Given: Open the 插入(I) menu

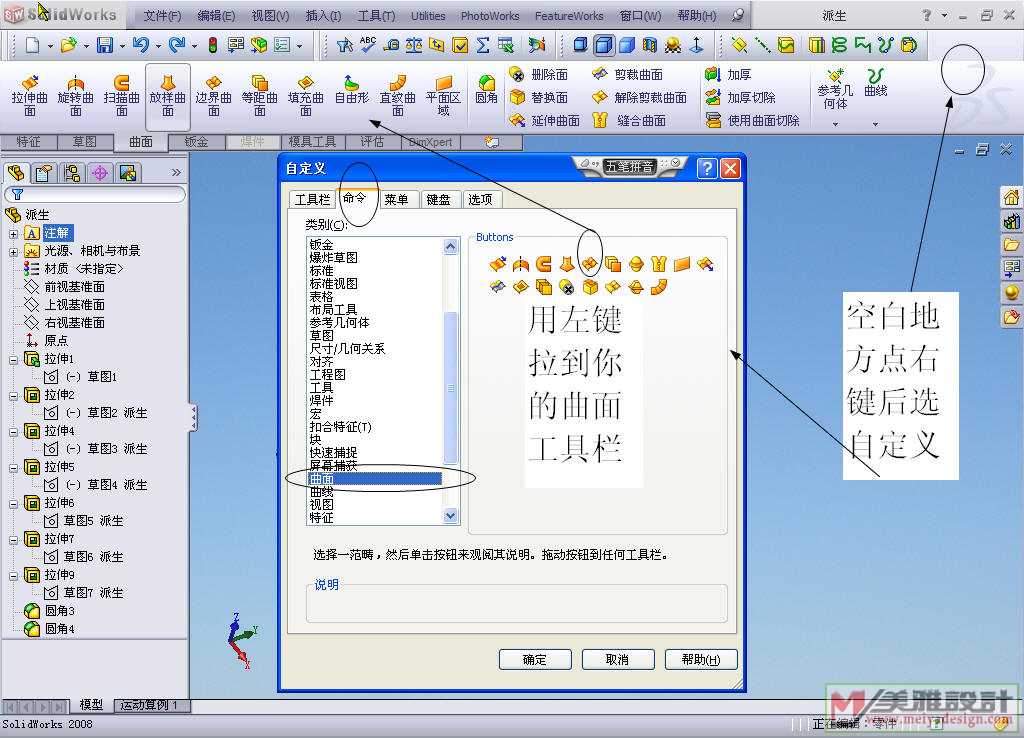Looking at the screenshot, I should click(323, 16).
